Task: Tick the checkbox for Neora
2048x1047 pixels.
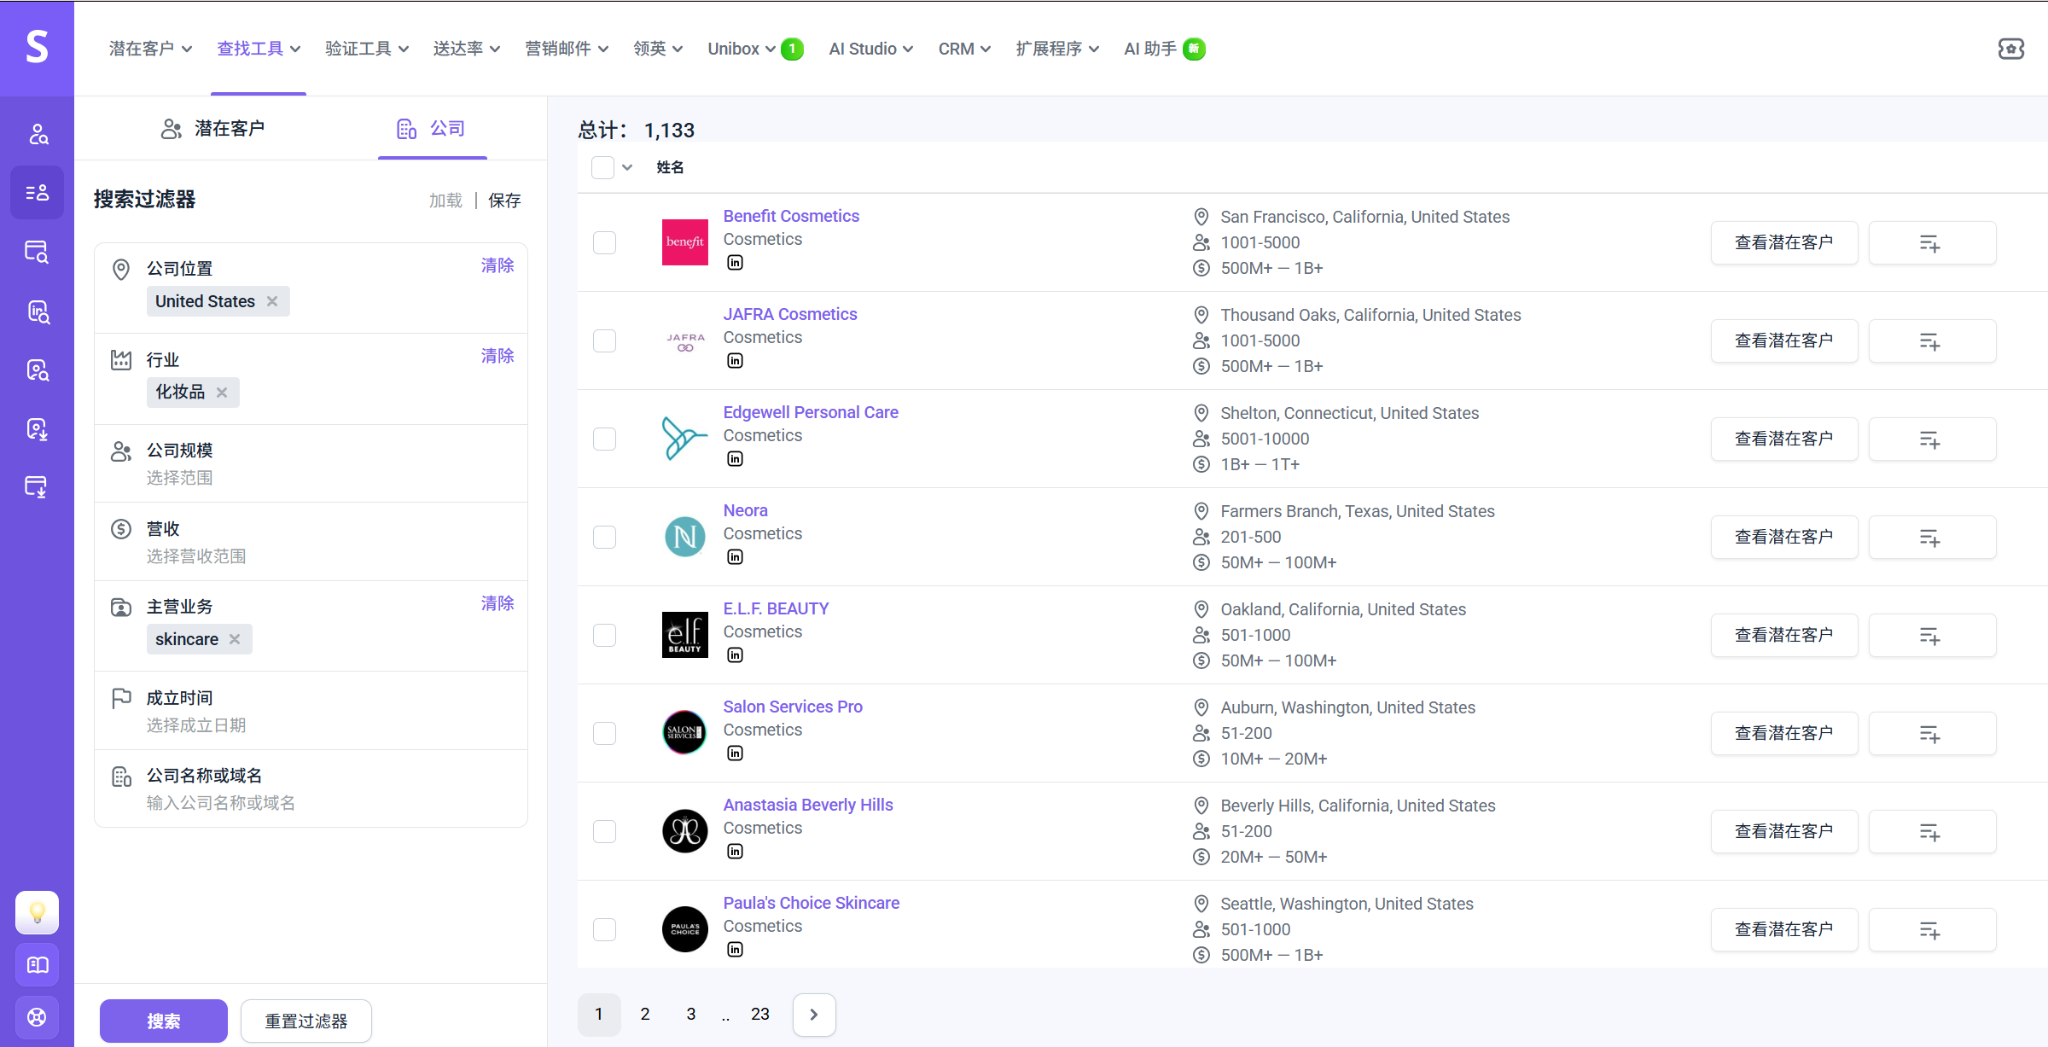Action: coord(604,537)
